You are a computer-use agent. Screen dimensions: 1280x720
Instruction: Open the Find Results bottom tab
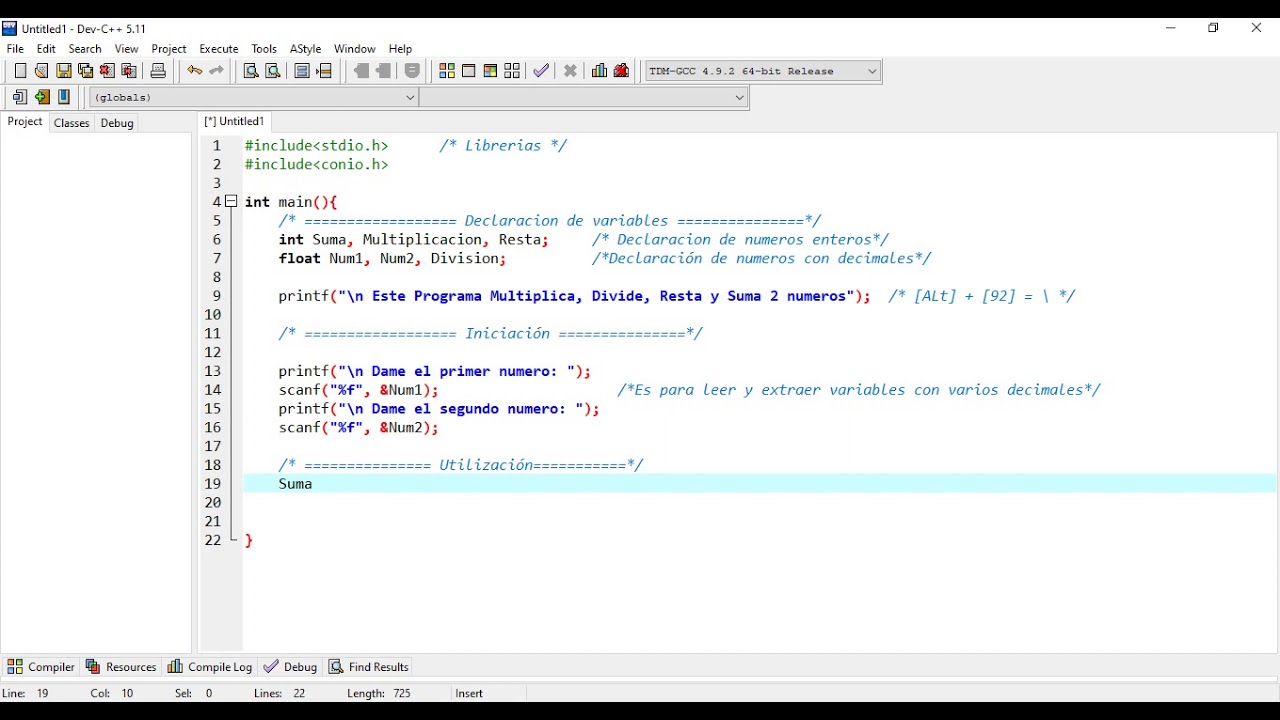[x=369, y=667]
